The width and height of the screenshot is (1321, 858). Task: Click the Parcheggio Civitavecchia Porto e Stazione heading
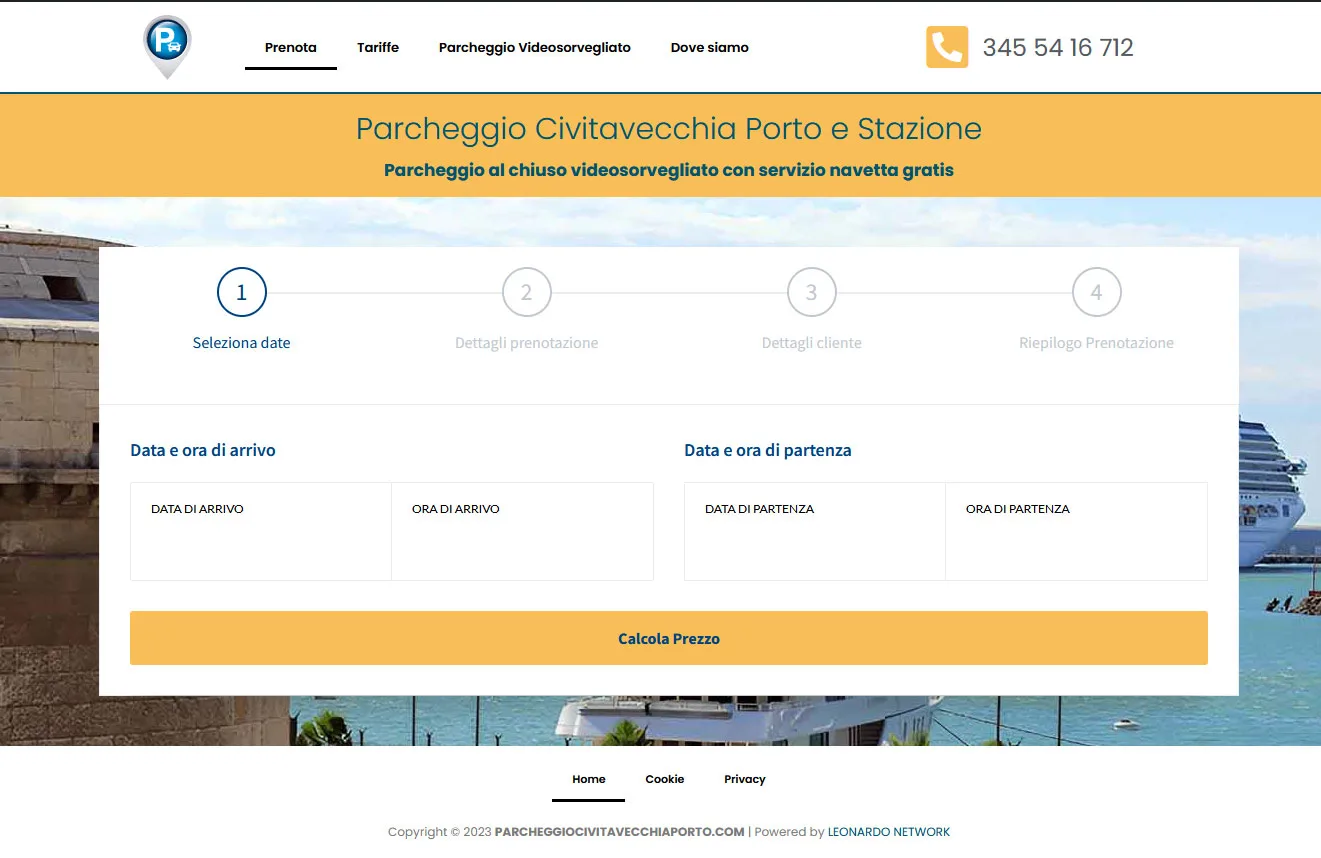point(669,129)
